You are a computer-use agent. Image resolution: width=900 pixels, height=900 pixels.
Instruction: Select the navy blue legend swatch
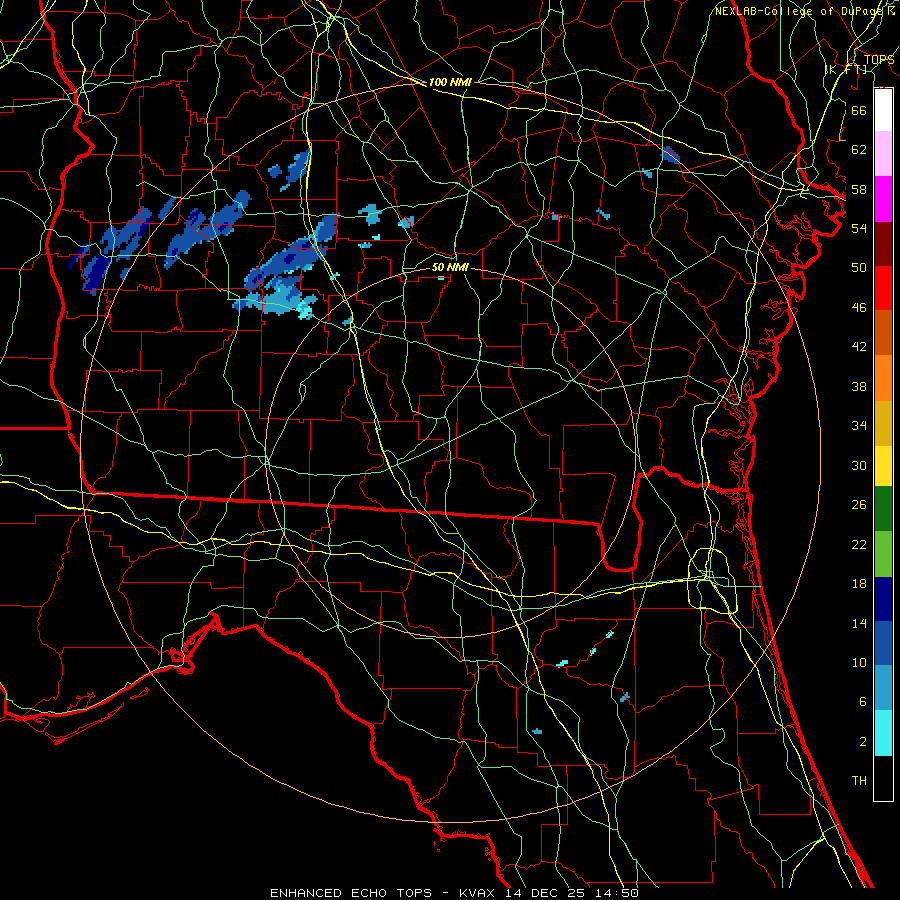coord(883,599)
